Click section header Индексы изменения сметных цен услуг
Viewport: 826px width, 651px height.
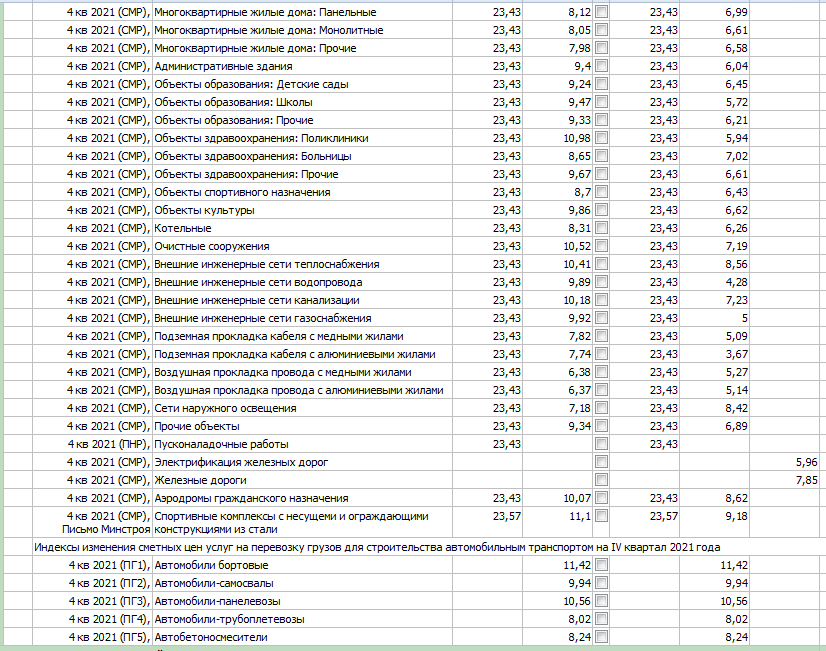point(377,547)
